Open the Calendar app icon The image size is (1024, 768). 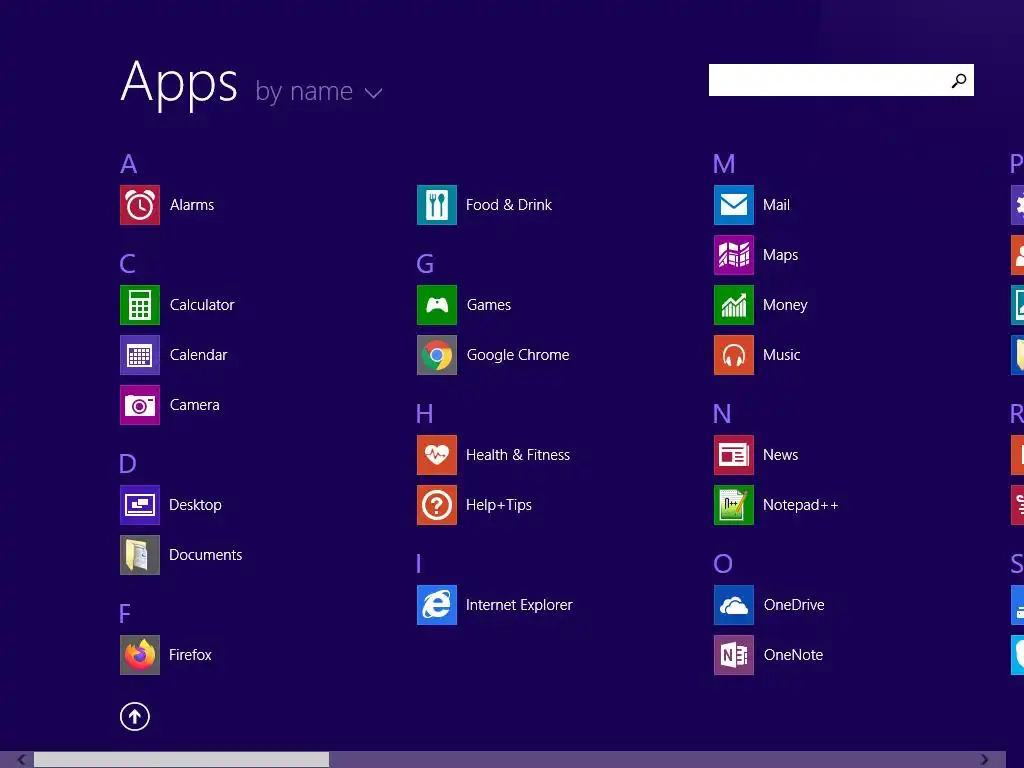(140, 355)
